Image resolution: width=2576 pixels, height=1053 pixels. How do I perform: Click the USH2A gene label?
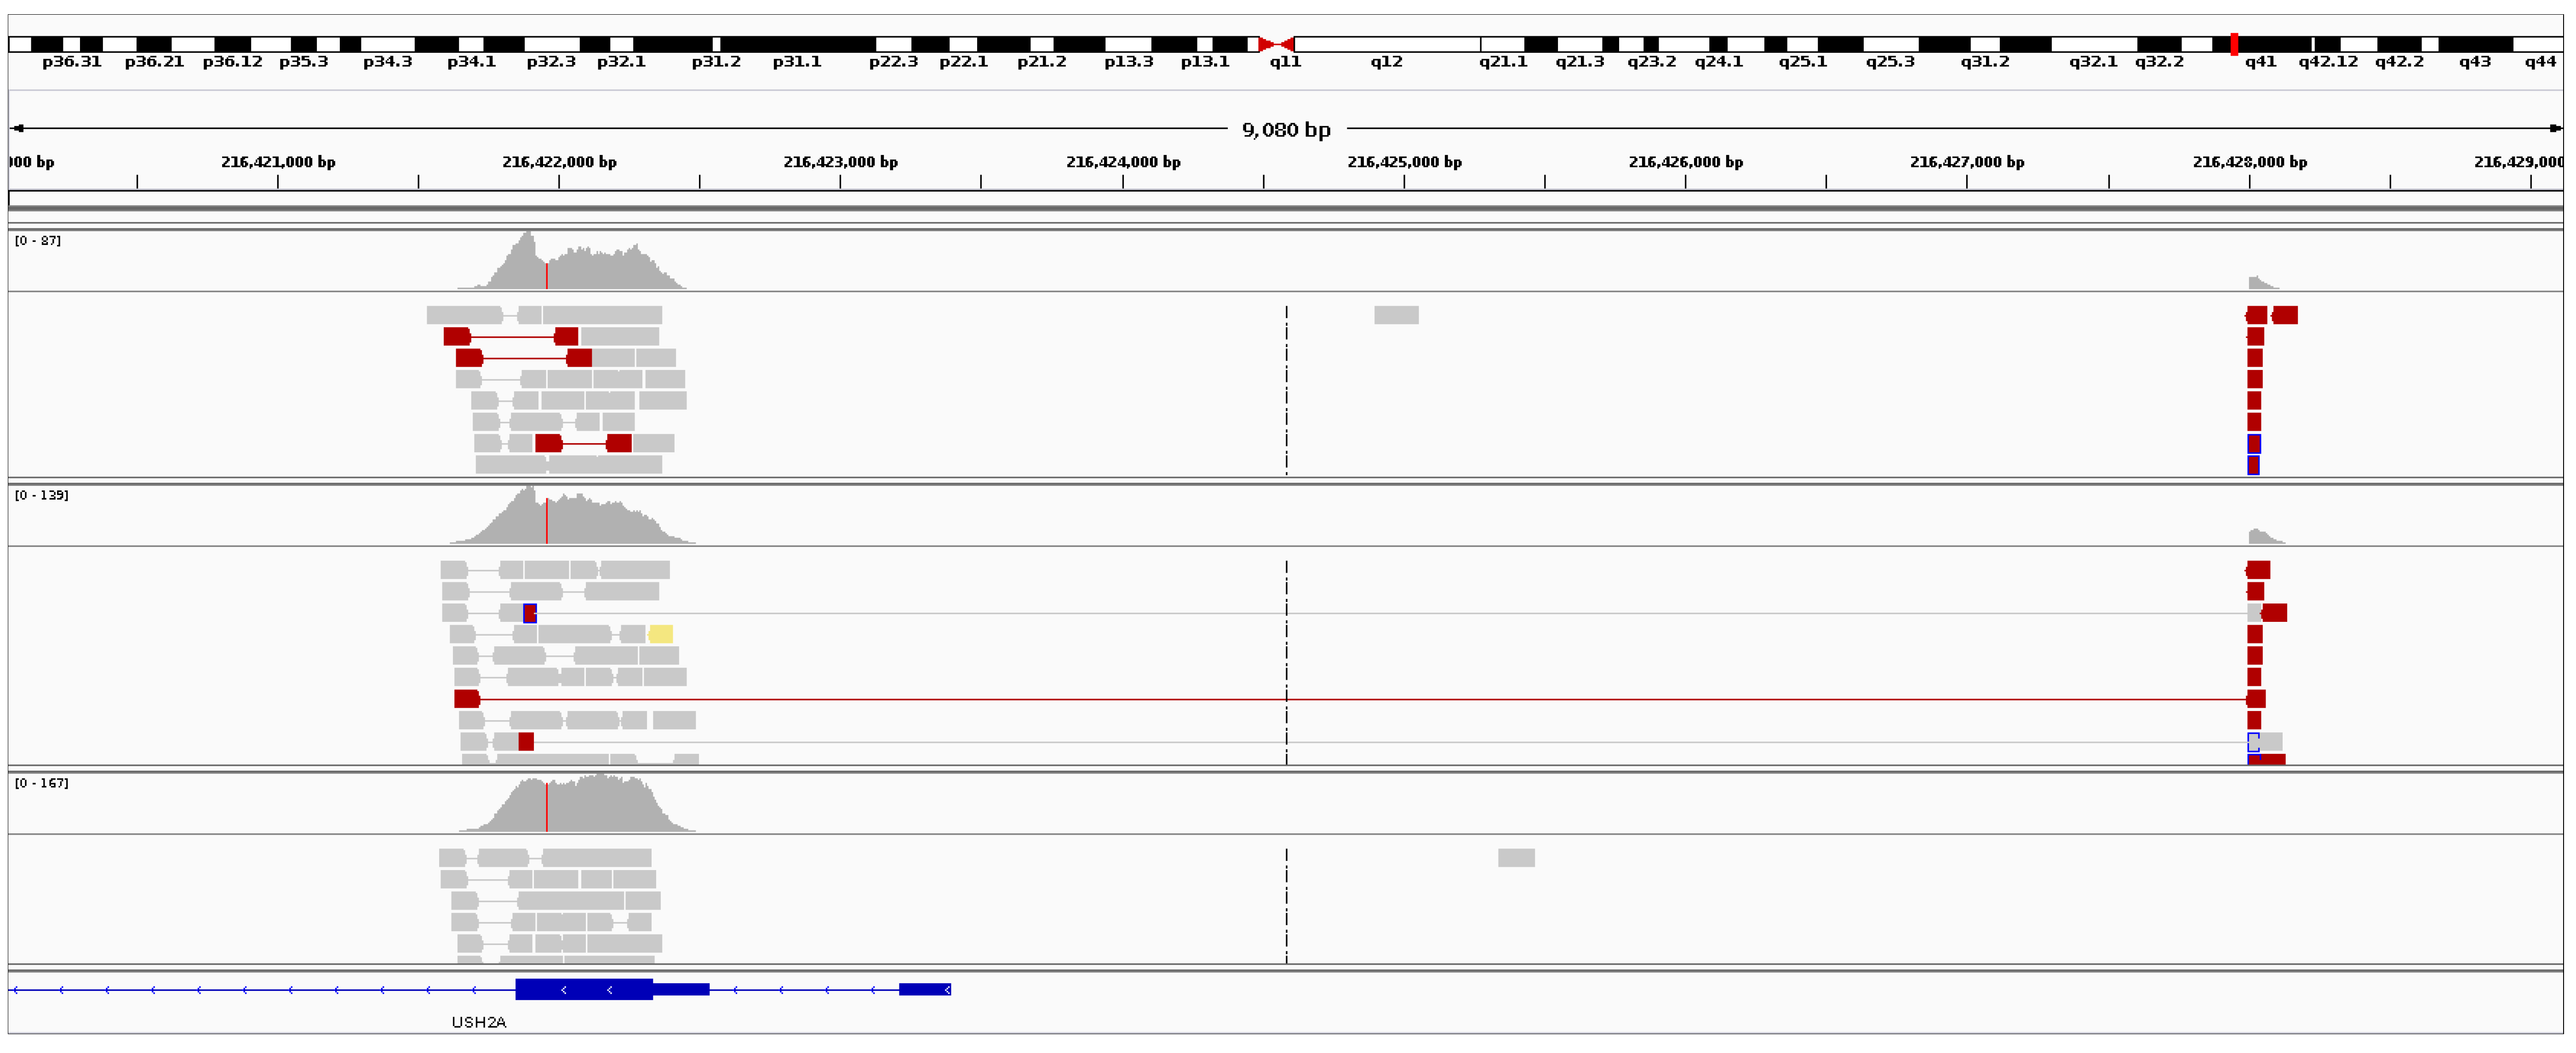479,1022
